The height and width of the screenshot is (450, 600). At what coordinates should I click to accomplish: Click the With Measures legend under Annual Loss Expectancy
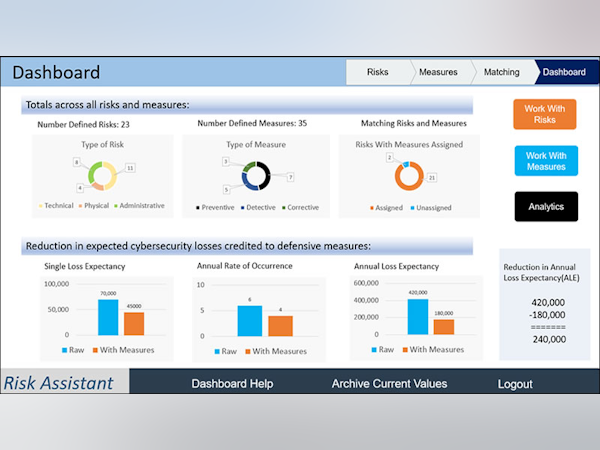(433, 350)
